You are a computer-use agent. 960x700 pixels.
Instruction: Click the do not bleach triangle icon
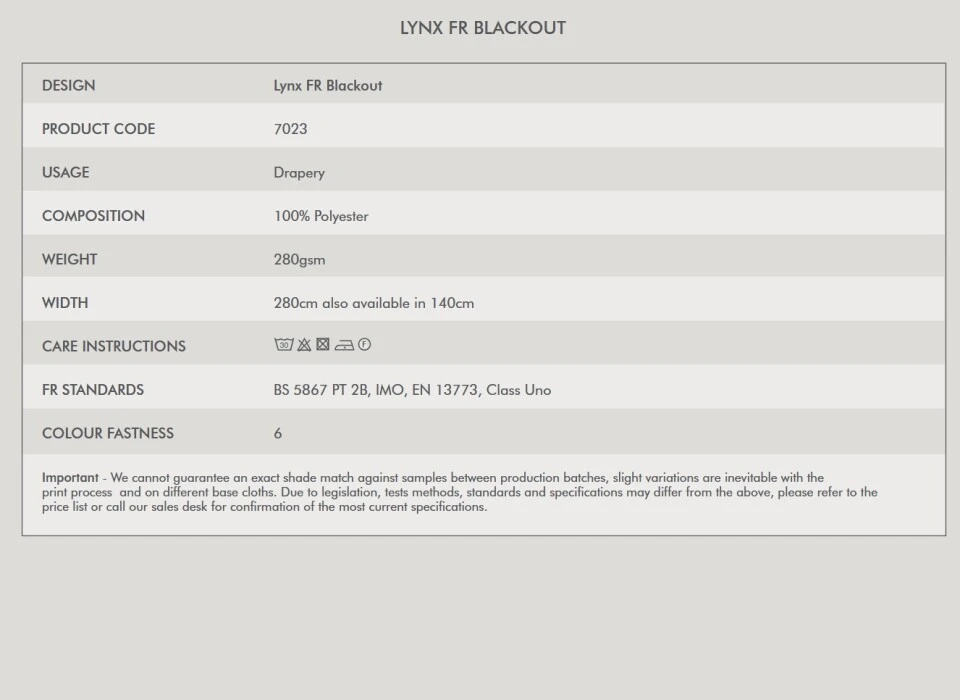coord(304,345)
